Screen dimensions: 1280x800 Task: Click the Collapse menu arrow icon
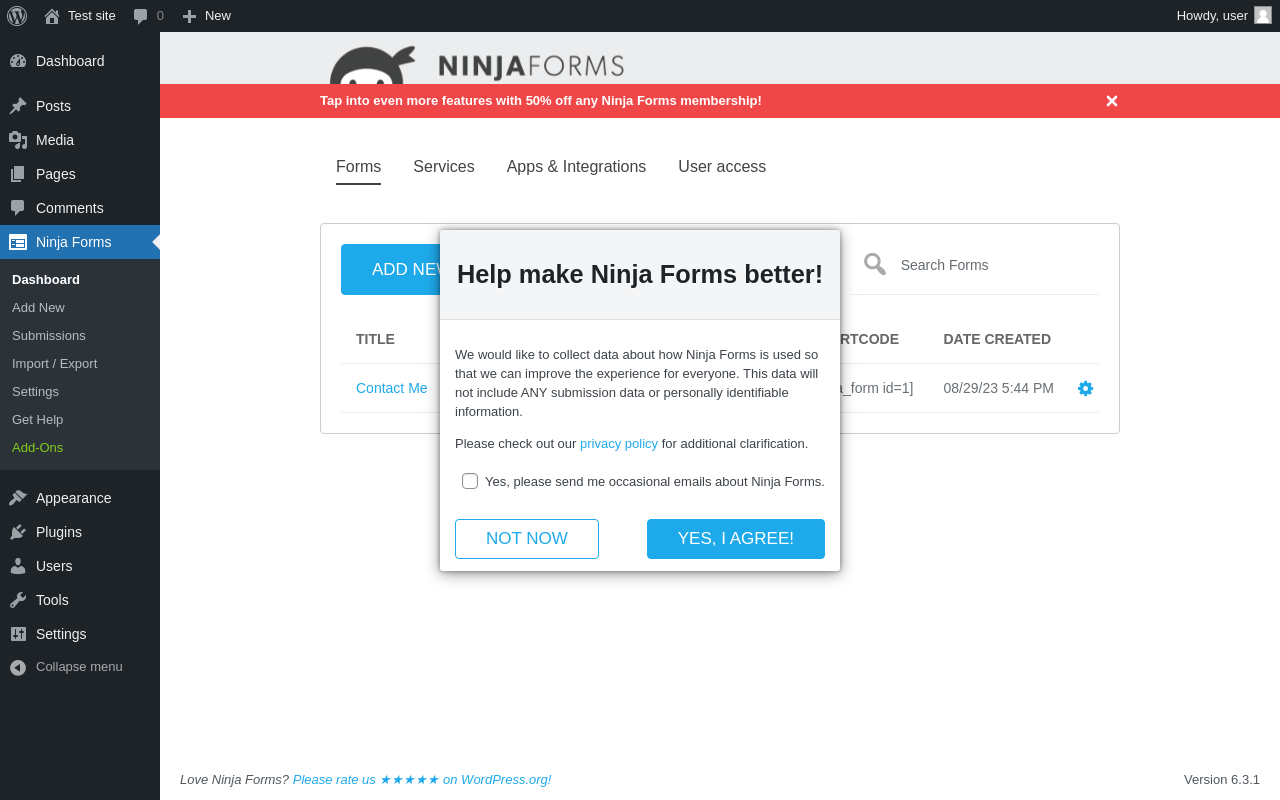18,667
